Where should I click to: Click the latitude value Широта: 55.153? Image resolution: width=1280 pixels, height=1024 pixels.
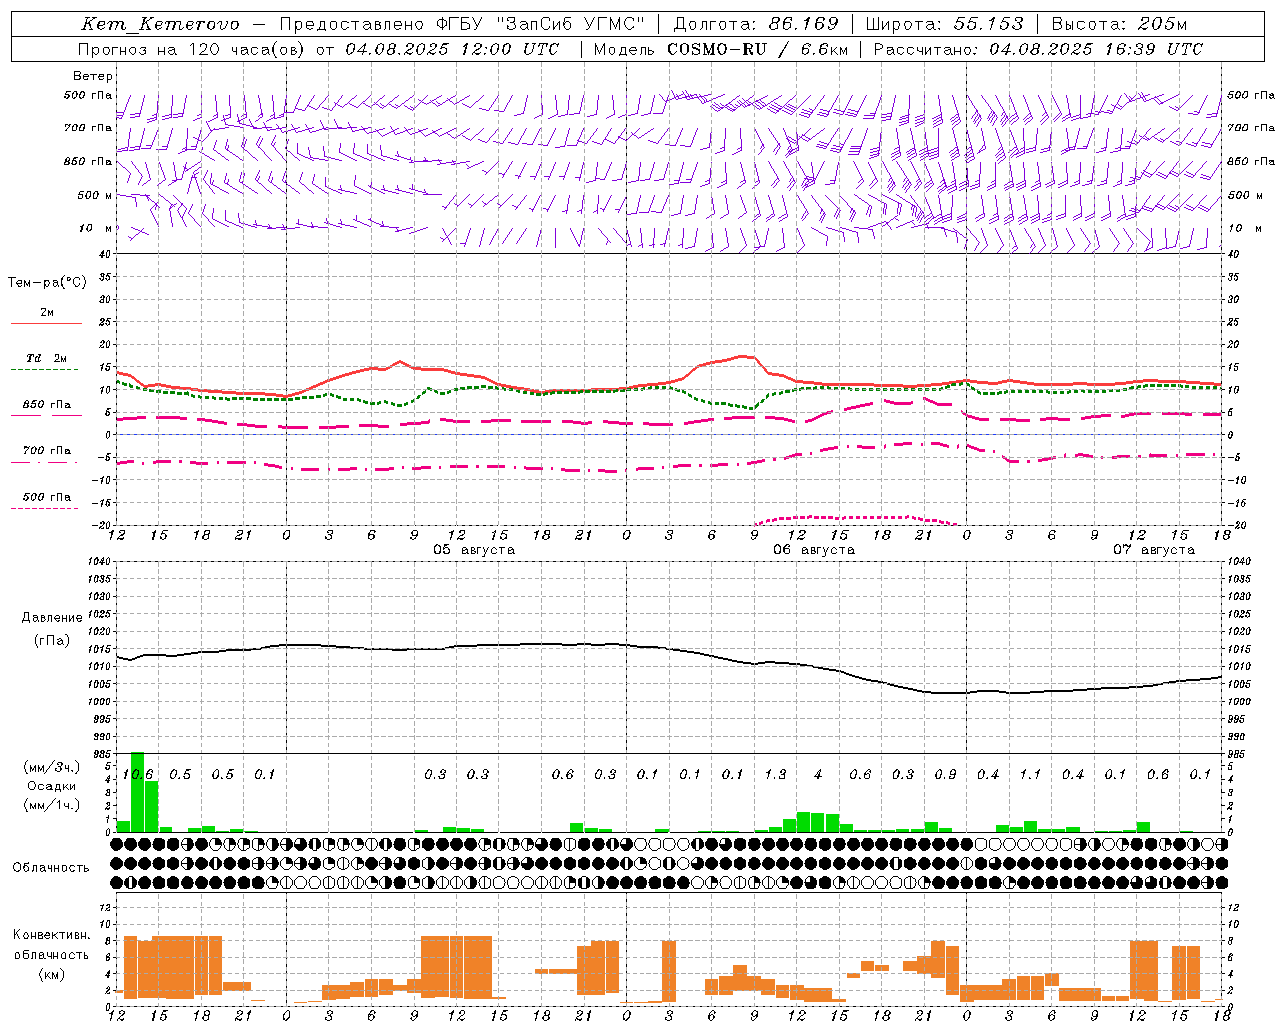coord(945,24)
